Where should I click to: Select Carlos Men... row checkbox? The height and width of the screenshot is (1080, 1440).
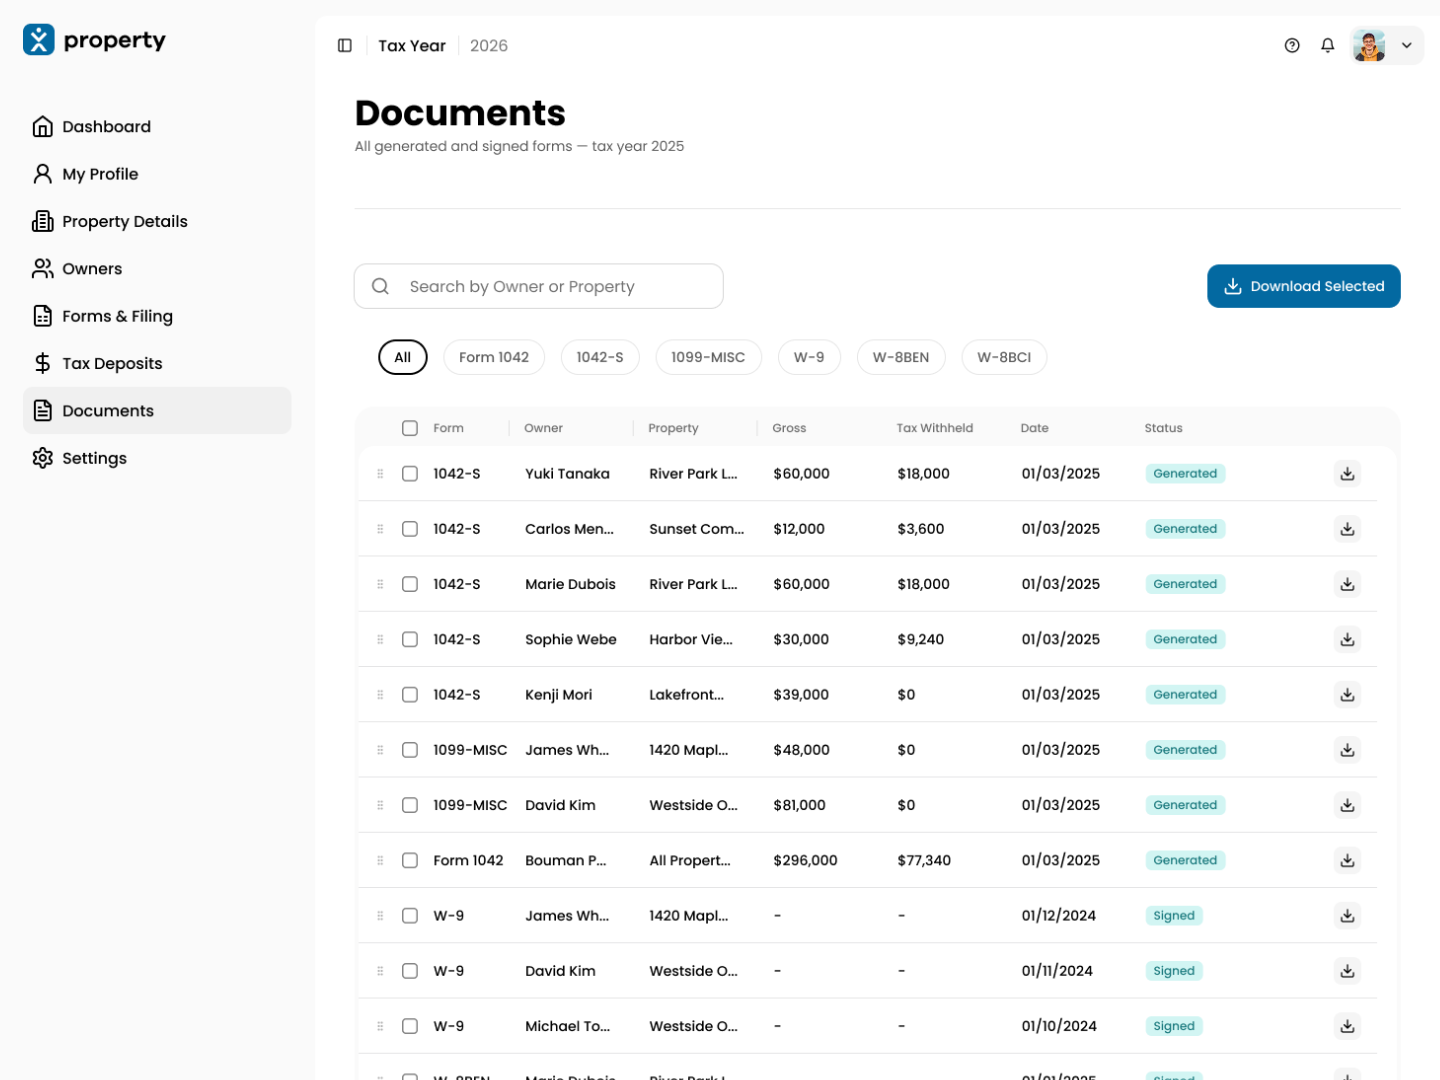point(410,529)
